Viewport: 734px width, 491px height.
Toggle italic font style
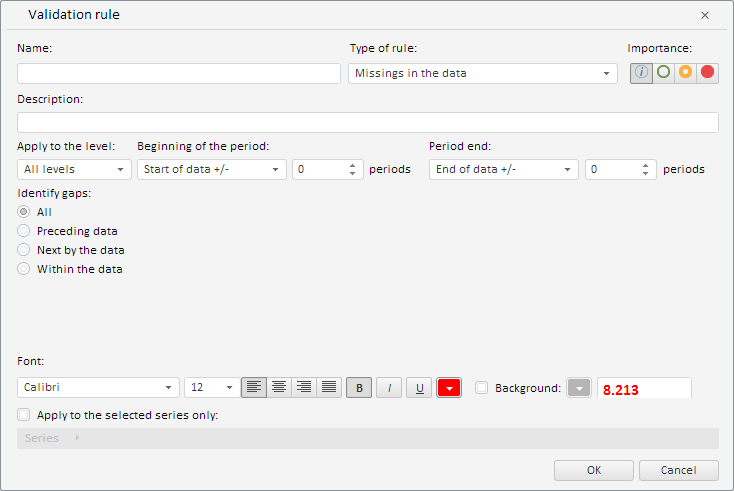coord(389,387)
